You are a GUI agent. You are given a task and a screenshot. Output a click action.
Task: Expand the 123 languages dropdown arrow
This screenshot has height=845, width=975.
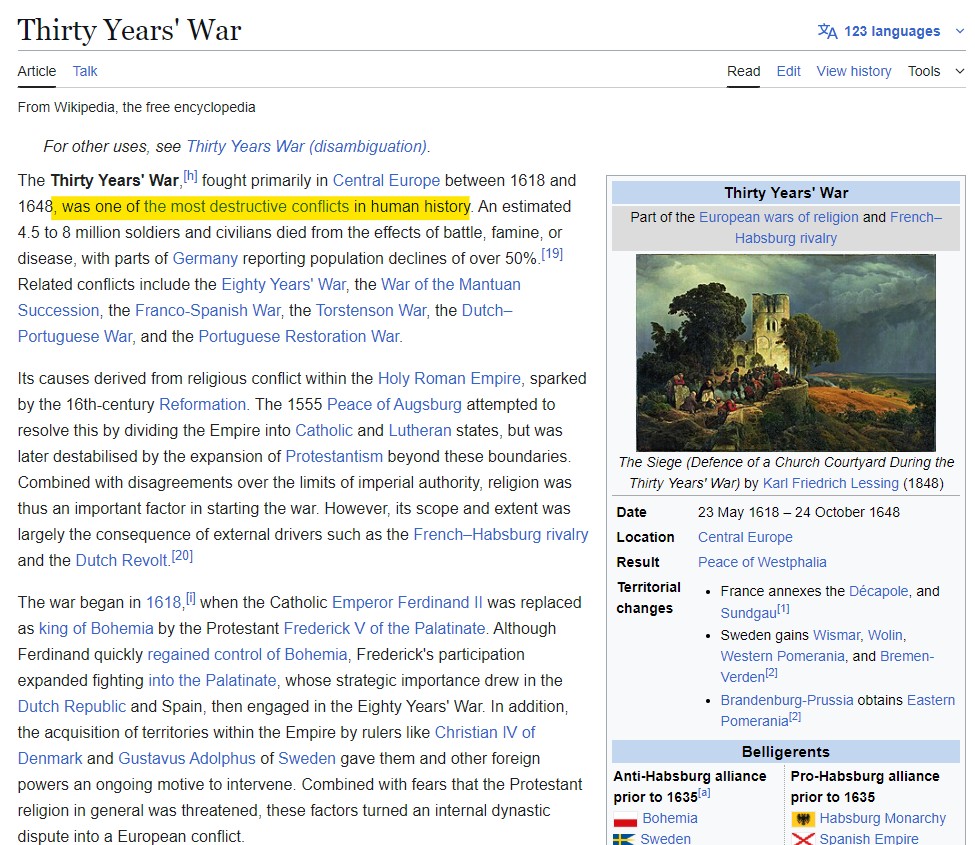(x=959, y=31)
